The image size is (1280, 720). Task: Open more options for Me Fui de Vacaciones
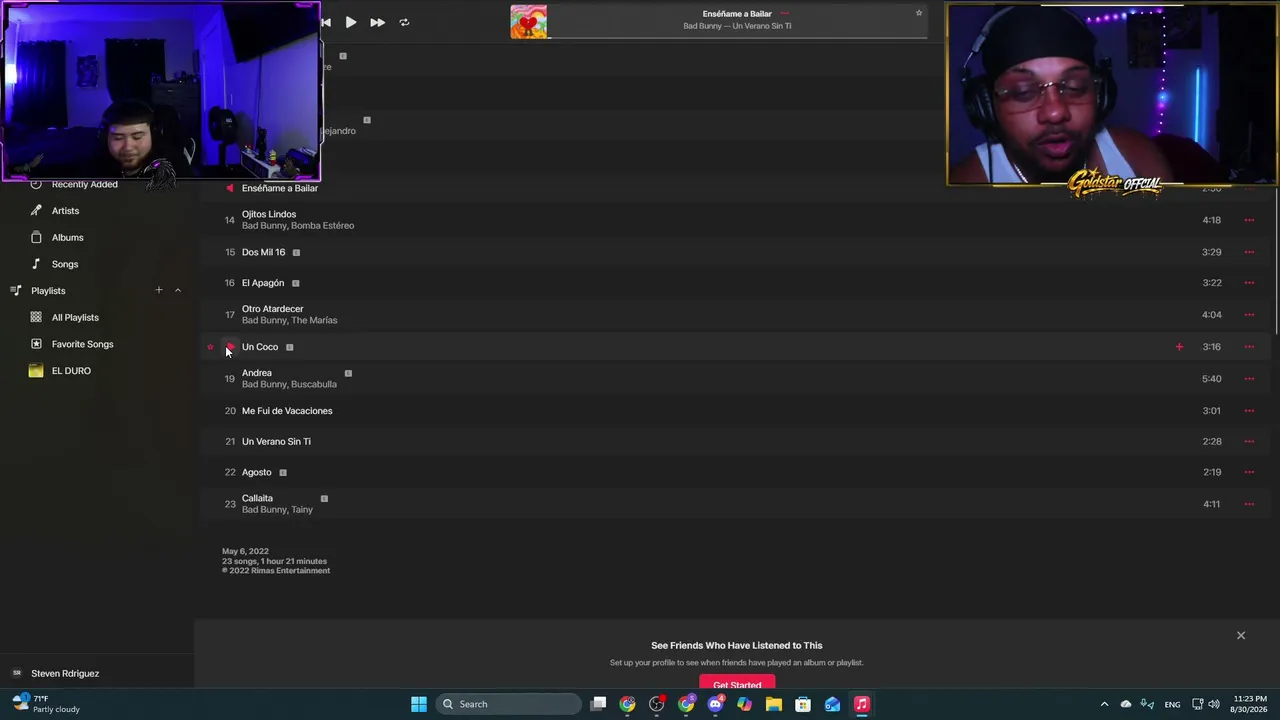1249,411
